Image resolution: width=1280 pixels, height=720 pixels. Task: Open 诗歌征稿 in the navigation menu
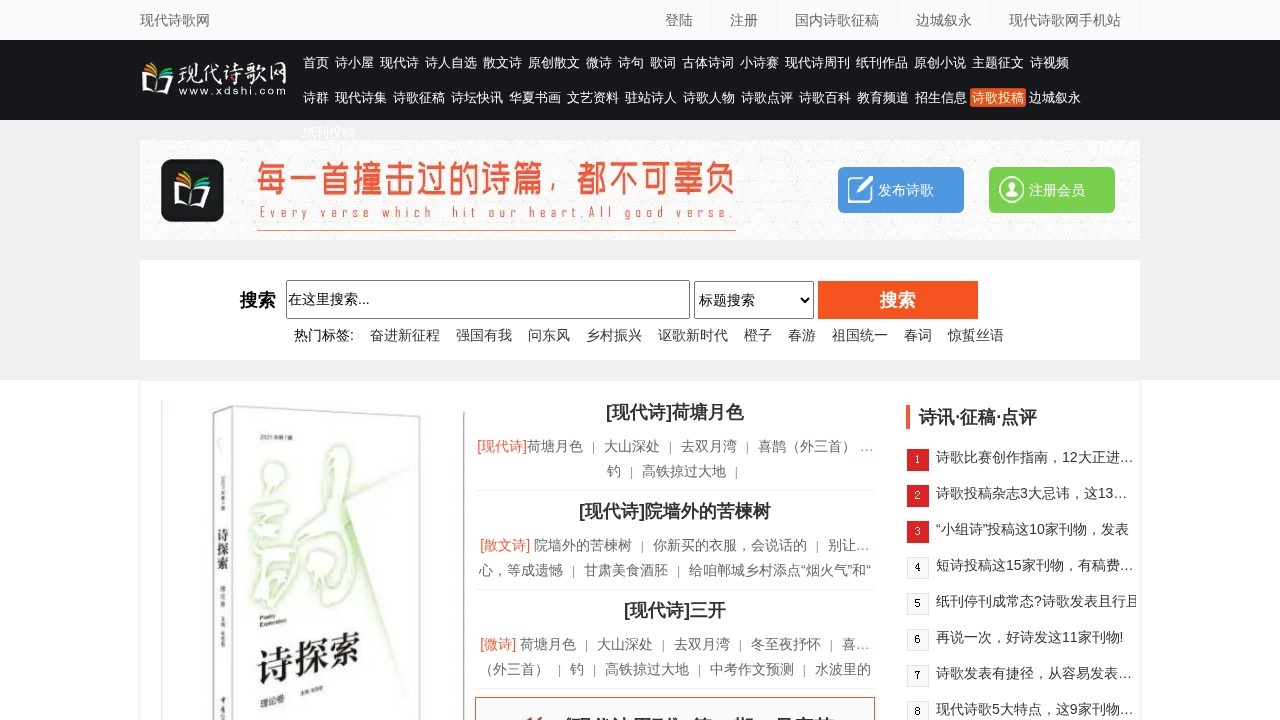pyautogui.click(x=419, y=97)
